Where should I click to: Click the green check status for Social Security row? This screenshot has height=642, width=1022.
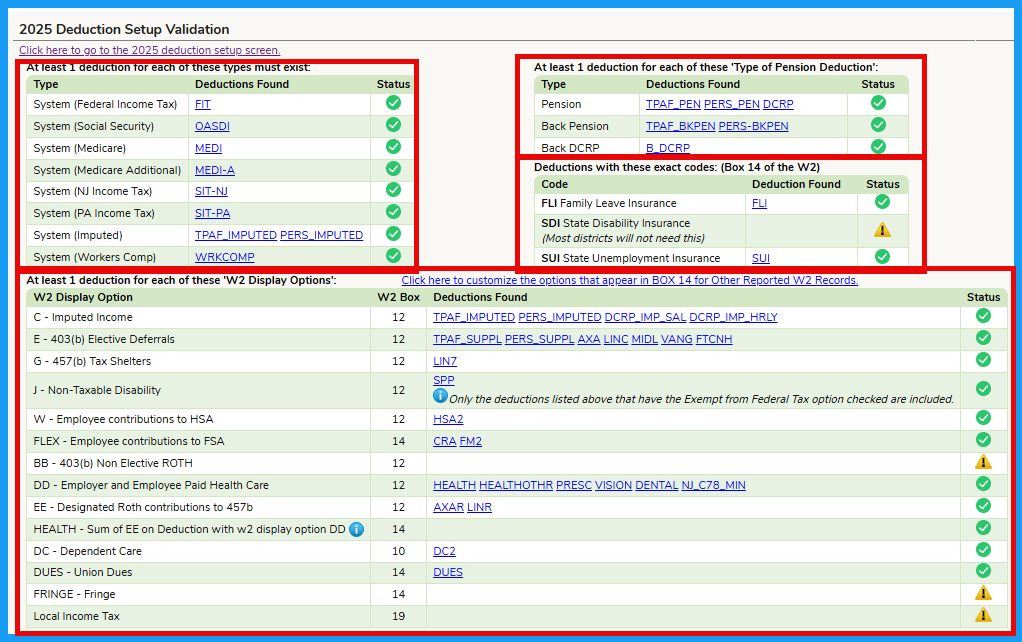coord(393,124)
